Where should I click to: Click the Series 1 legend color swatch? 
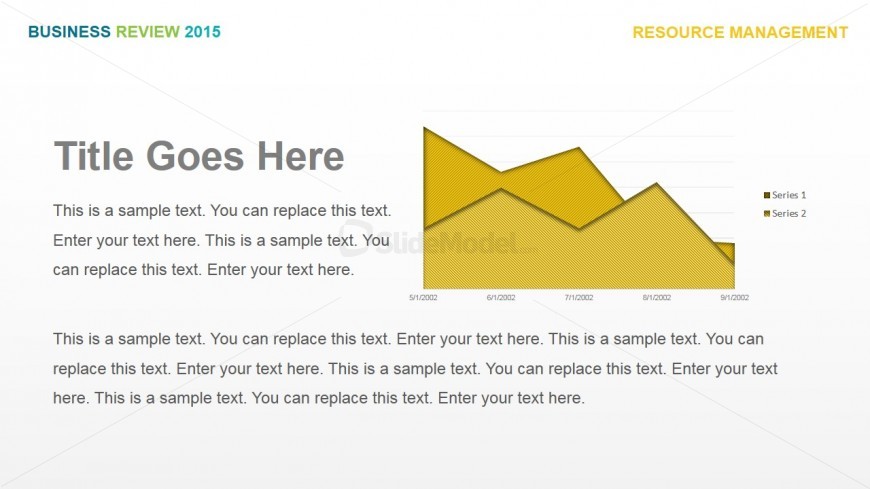click(x=767, y=195)
